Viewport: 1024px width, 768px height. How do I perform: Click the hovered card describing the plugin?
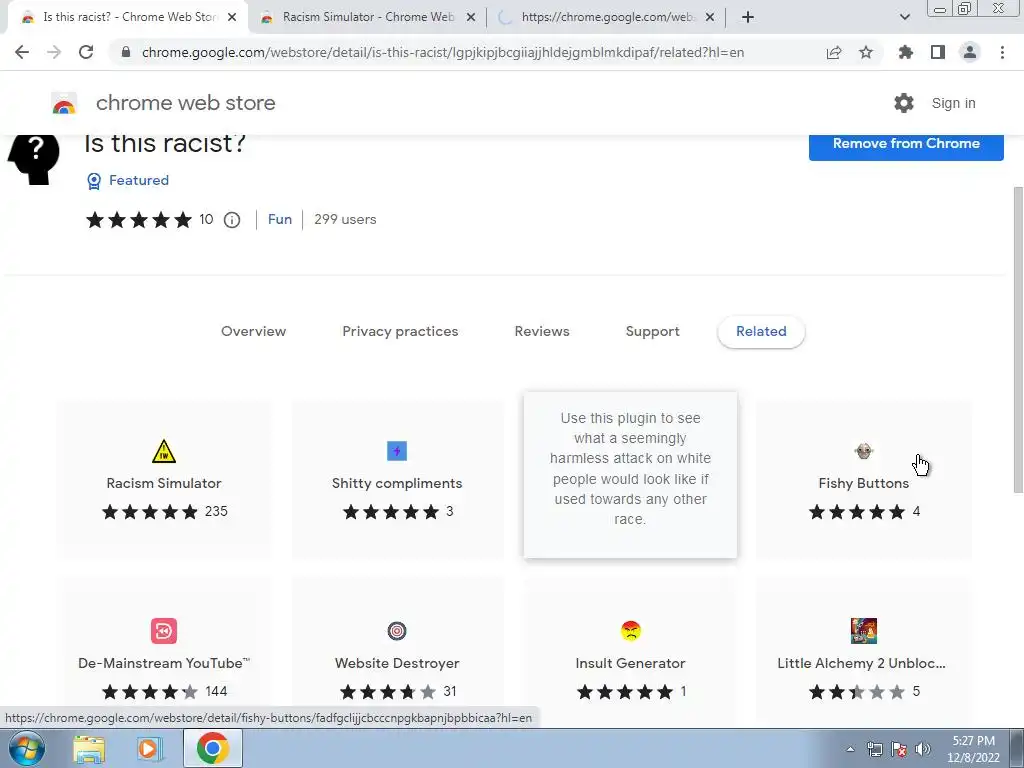coord(630,475)
